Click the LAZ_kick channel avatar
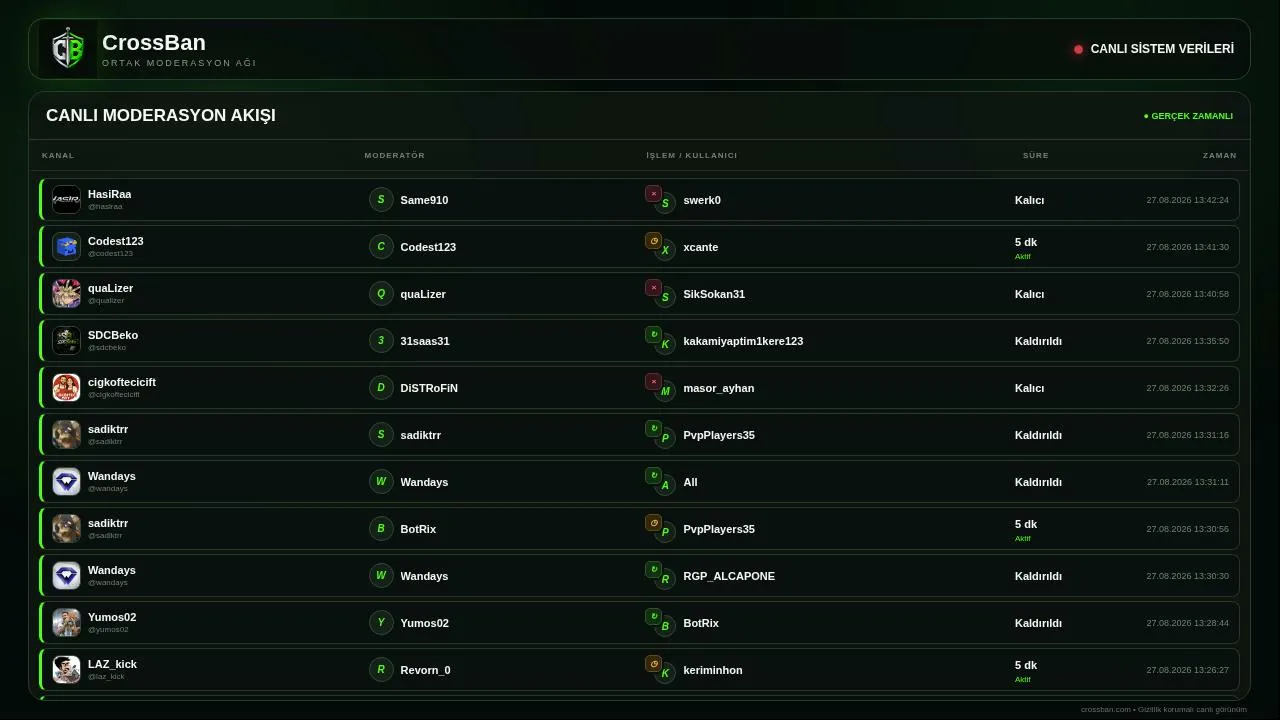This screenshot has height=720, width=1280. pos(66,670)
